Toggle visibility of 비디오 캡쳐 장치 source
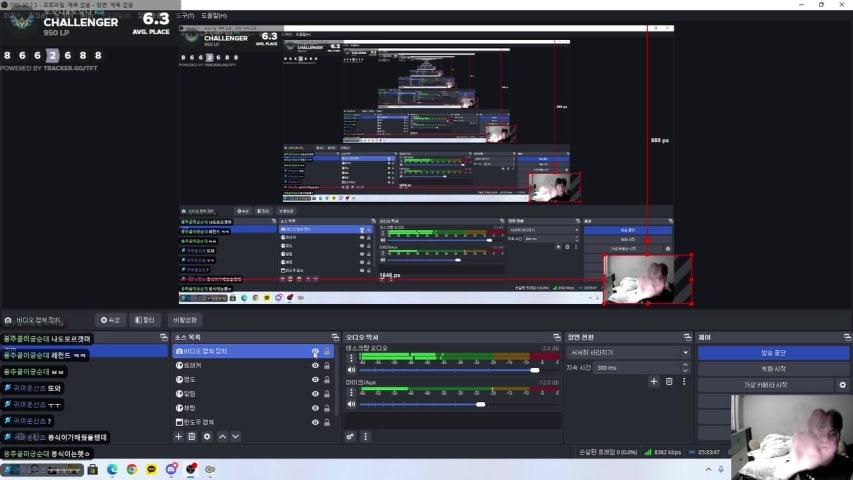The width and height of the screenshot is (853, 480). (315, 352)
